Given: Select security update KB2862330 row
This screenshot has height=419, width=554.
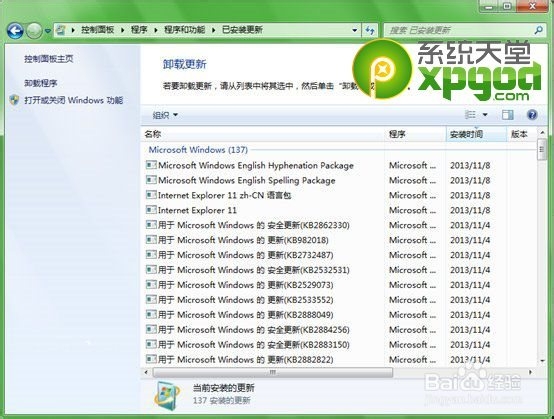Looking at the screenshot, I should coord(338,225).
